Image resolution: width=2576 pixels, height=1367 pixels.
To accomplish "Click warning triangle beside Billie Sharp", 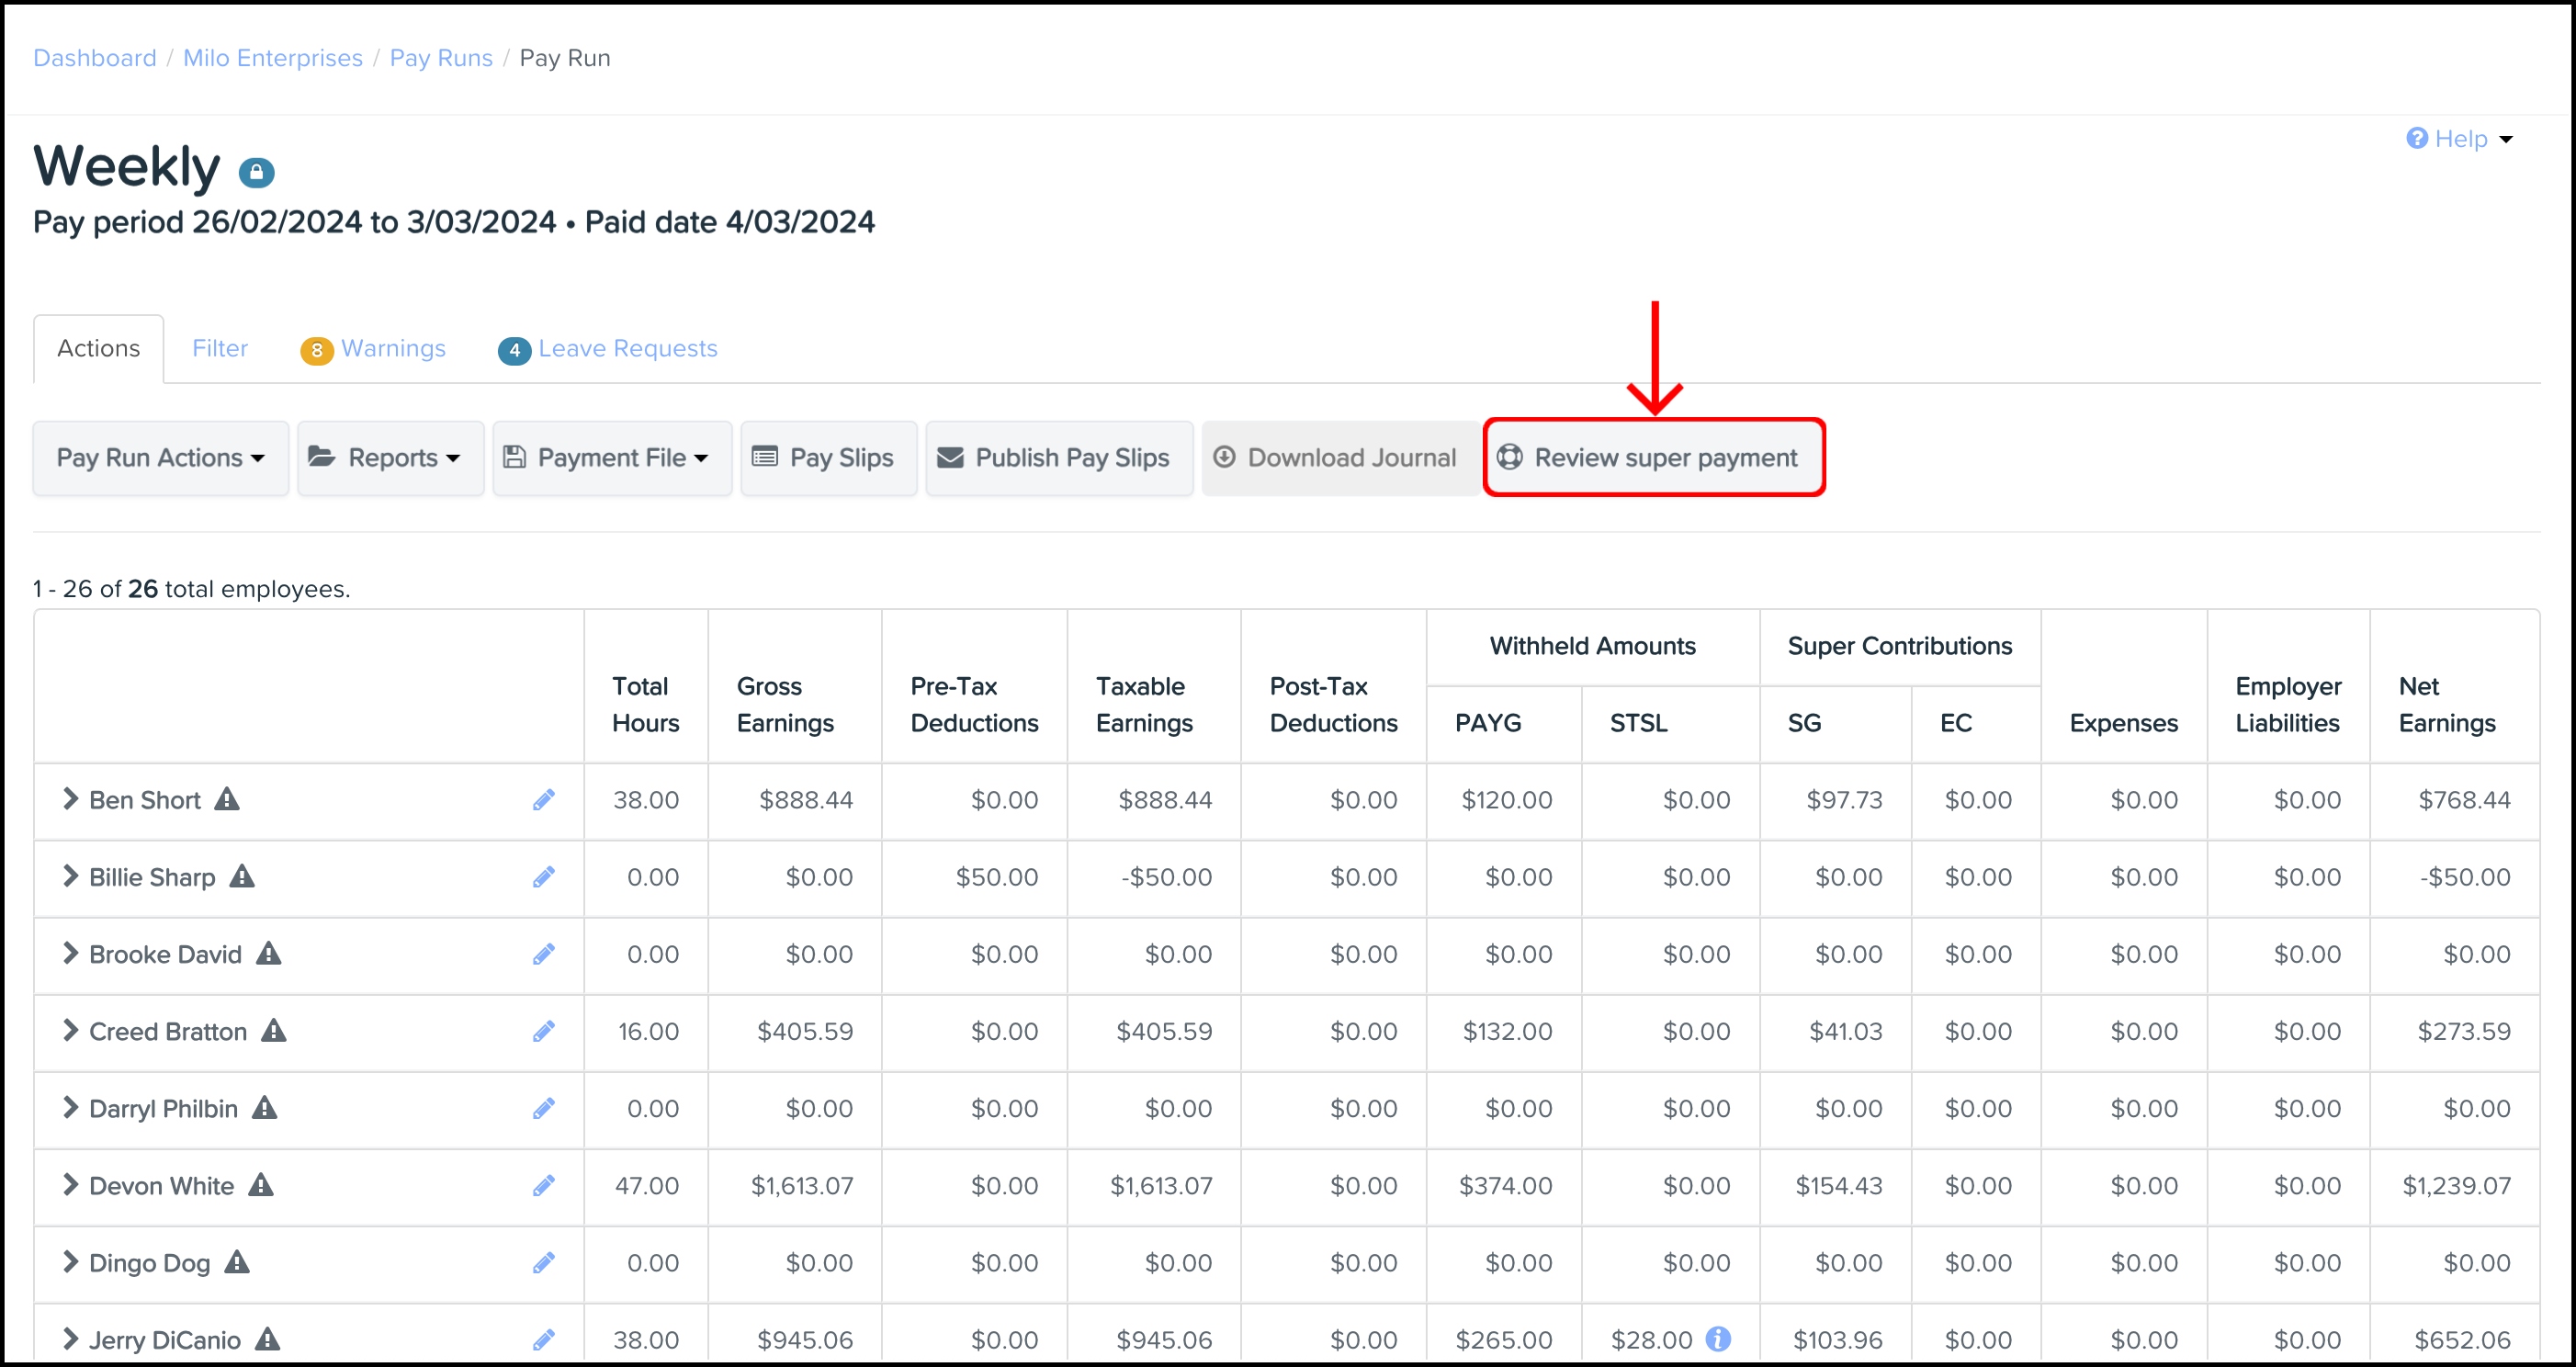I will tap(242, 877).
